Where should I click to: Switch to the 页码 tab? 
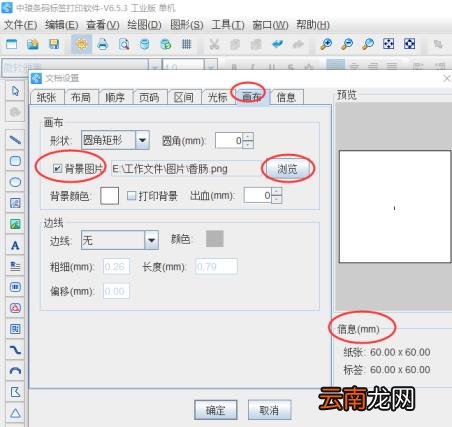(x=149, y=97)
